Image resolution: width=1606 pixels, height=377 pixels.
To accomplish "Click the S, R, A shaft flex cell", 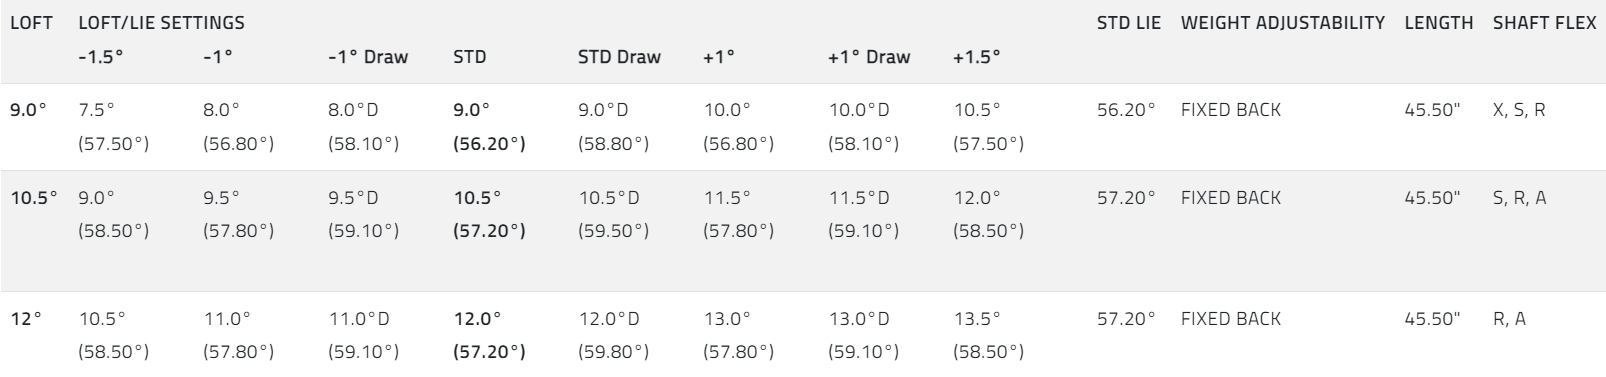I will click(x=1519, y=198).
